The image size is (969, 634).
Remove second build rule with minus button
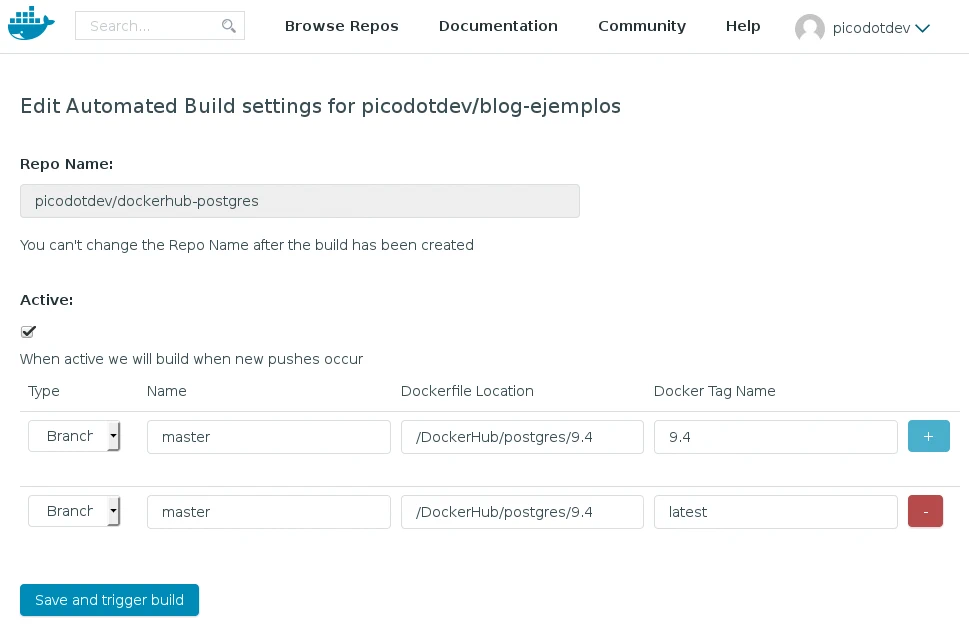click(925, 511)
